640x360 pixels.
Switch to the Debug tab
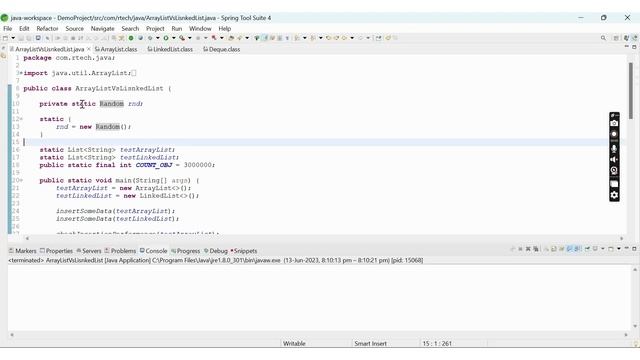[216, 251]
